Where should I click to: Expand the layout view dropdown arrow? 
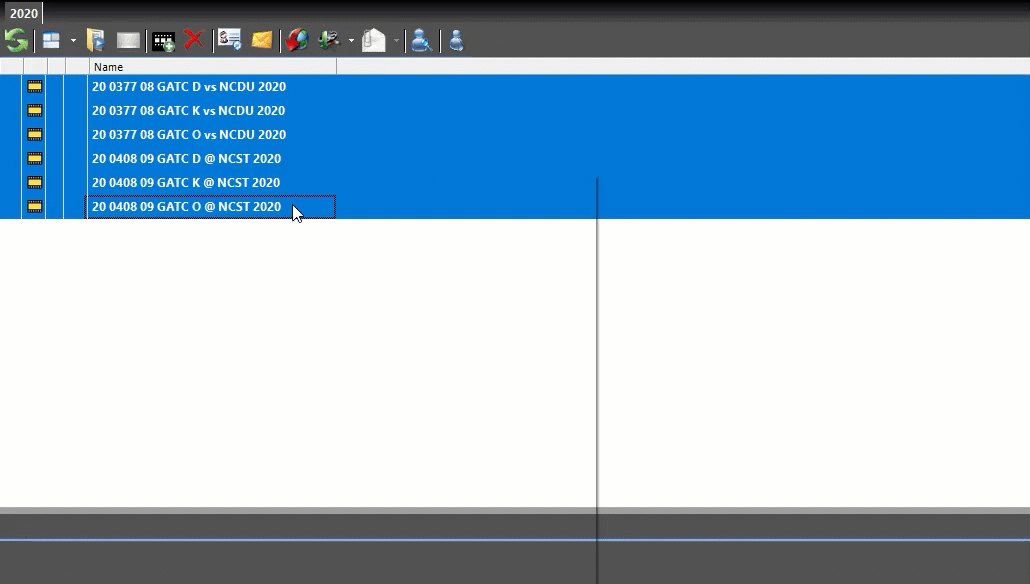point(73,41)
